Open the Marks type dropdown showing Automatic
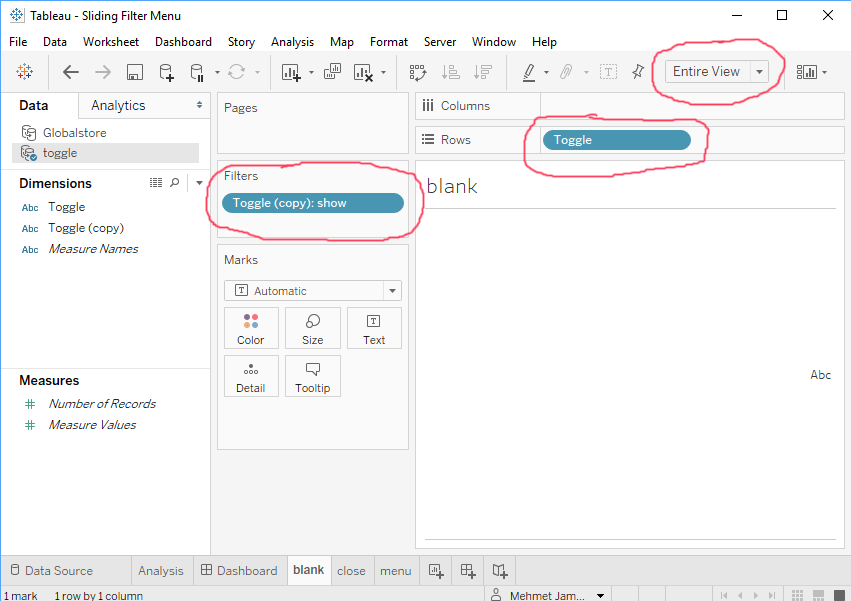This screenshot has height=601, width=851. [312, 289]
